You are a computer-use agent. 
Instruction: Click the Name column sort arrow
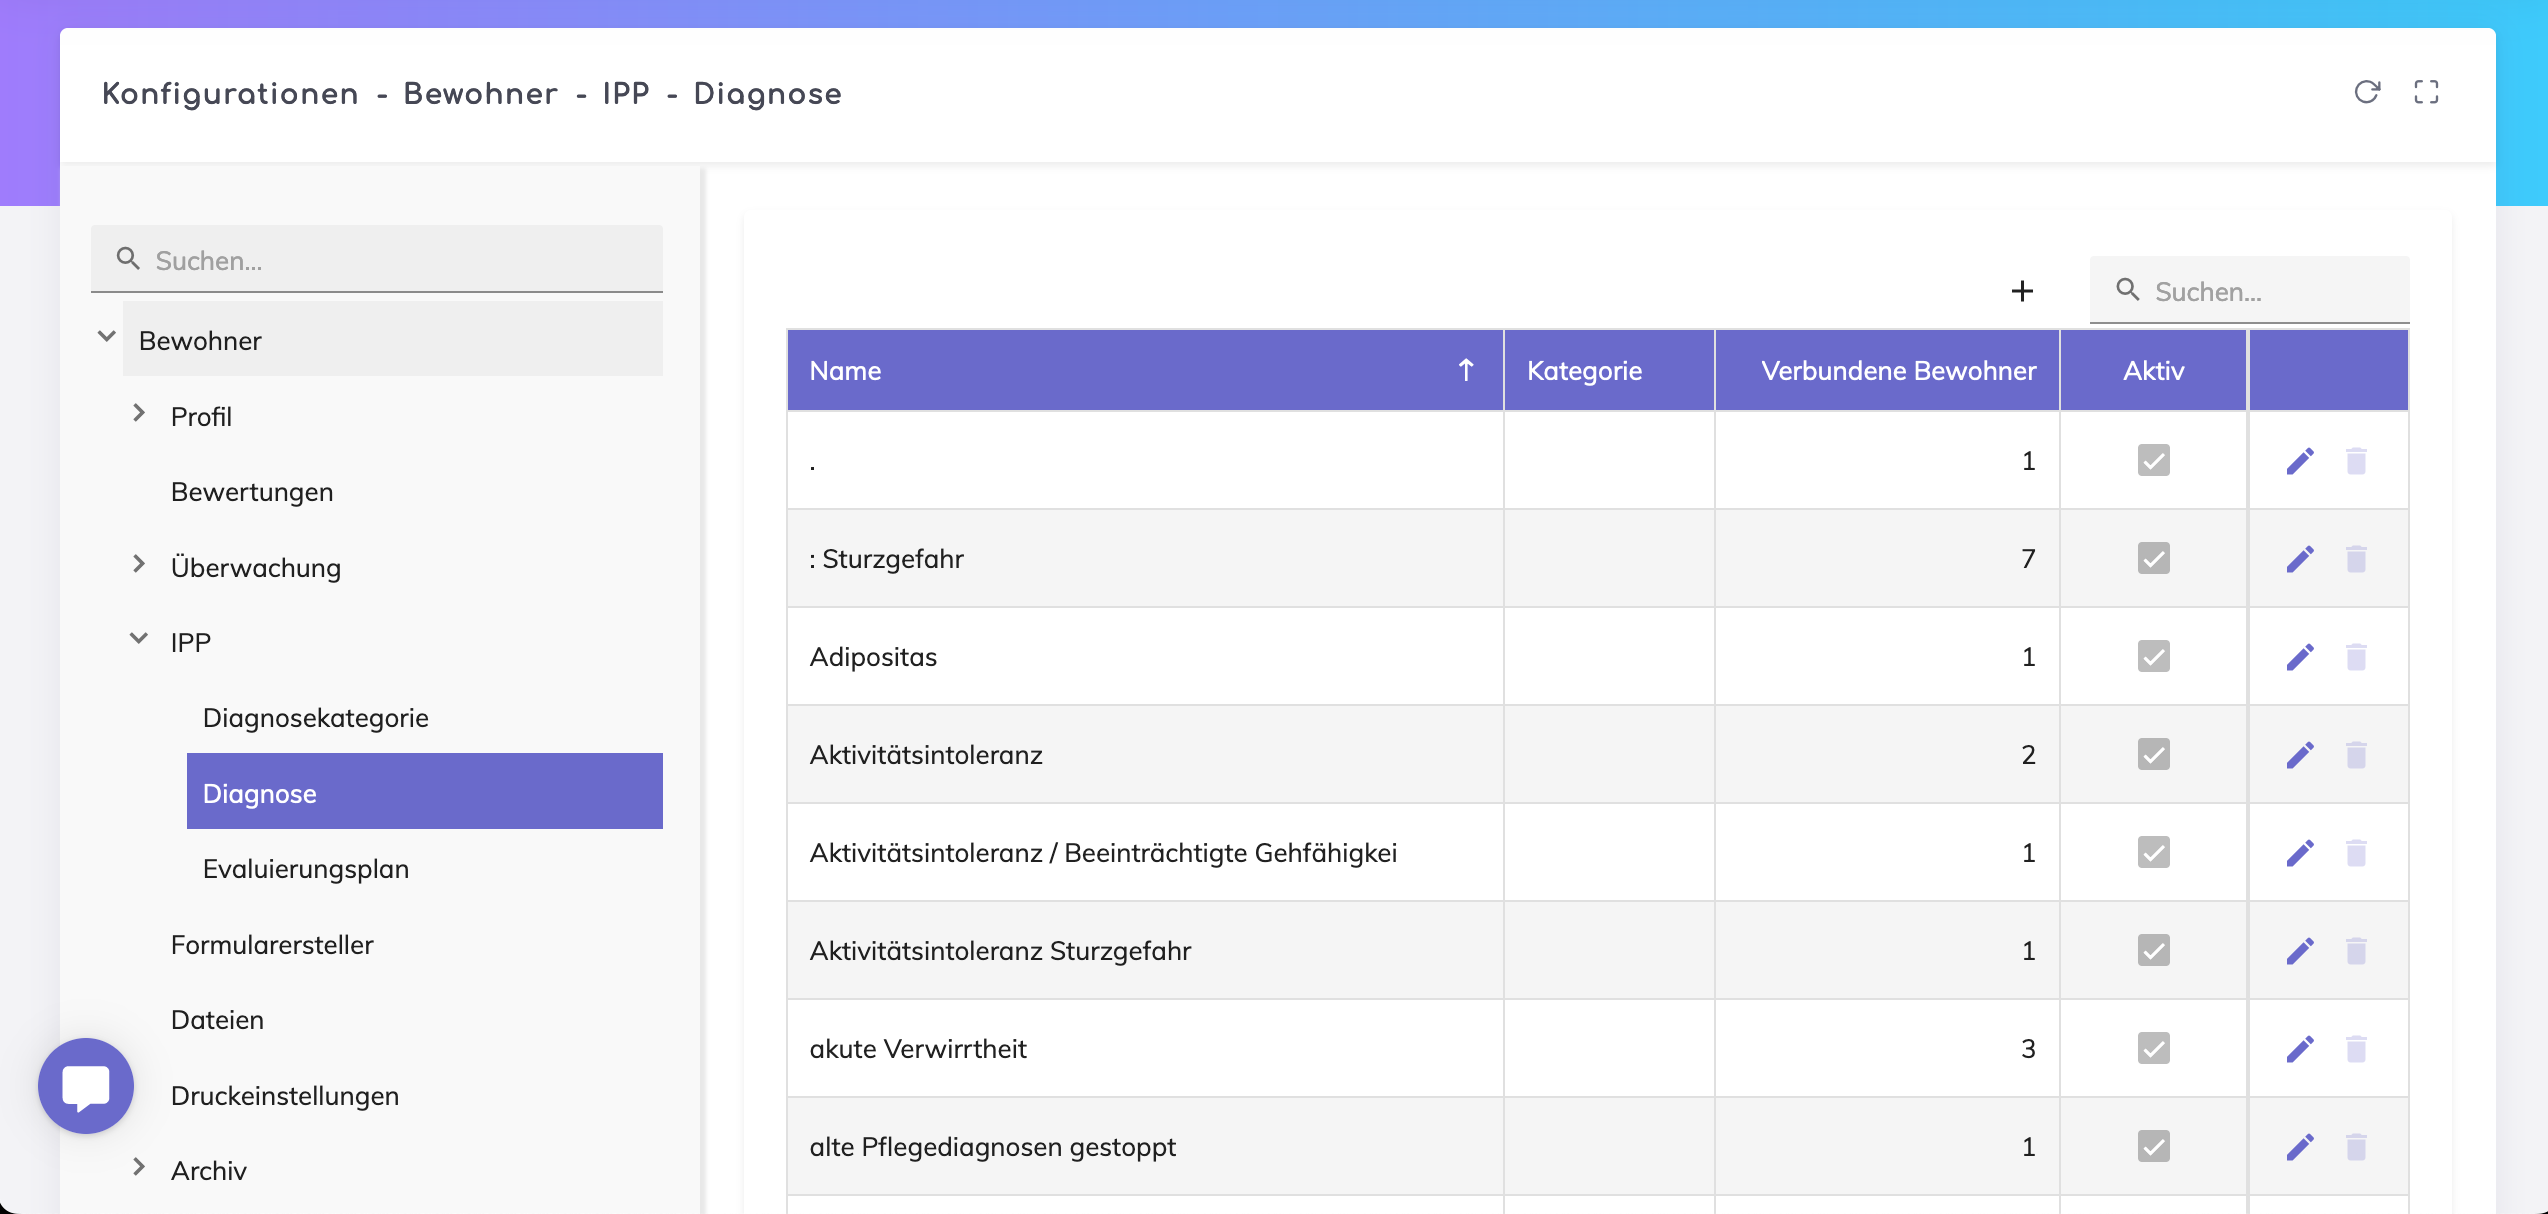click(x=1466, y=371)
